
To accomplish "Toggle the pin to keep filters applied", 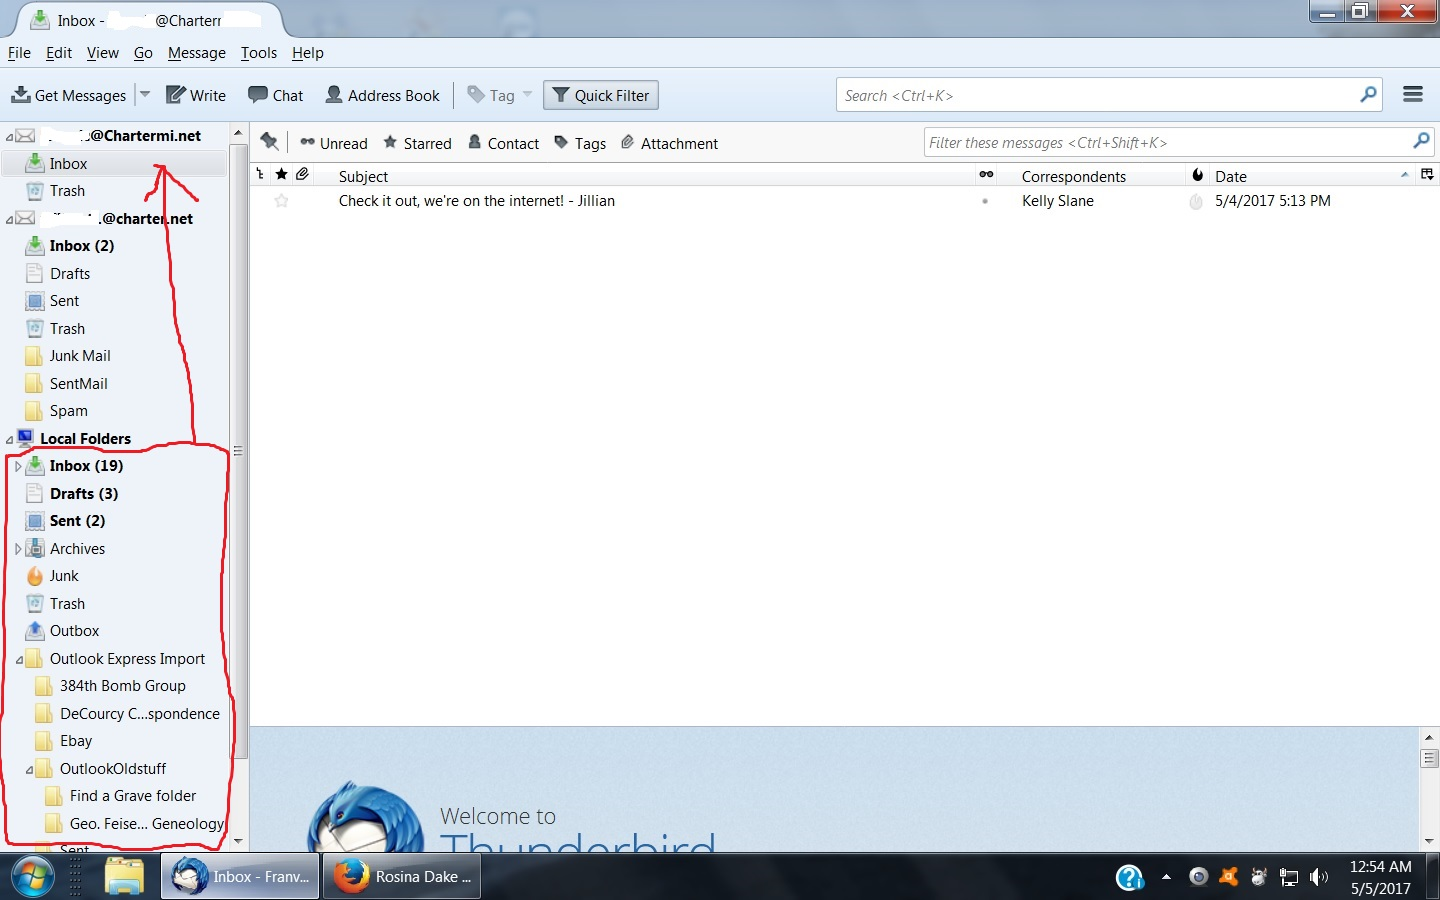I will (x=269, y=142).
